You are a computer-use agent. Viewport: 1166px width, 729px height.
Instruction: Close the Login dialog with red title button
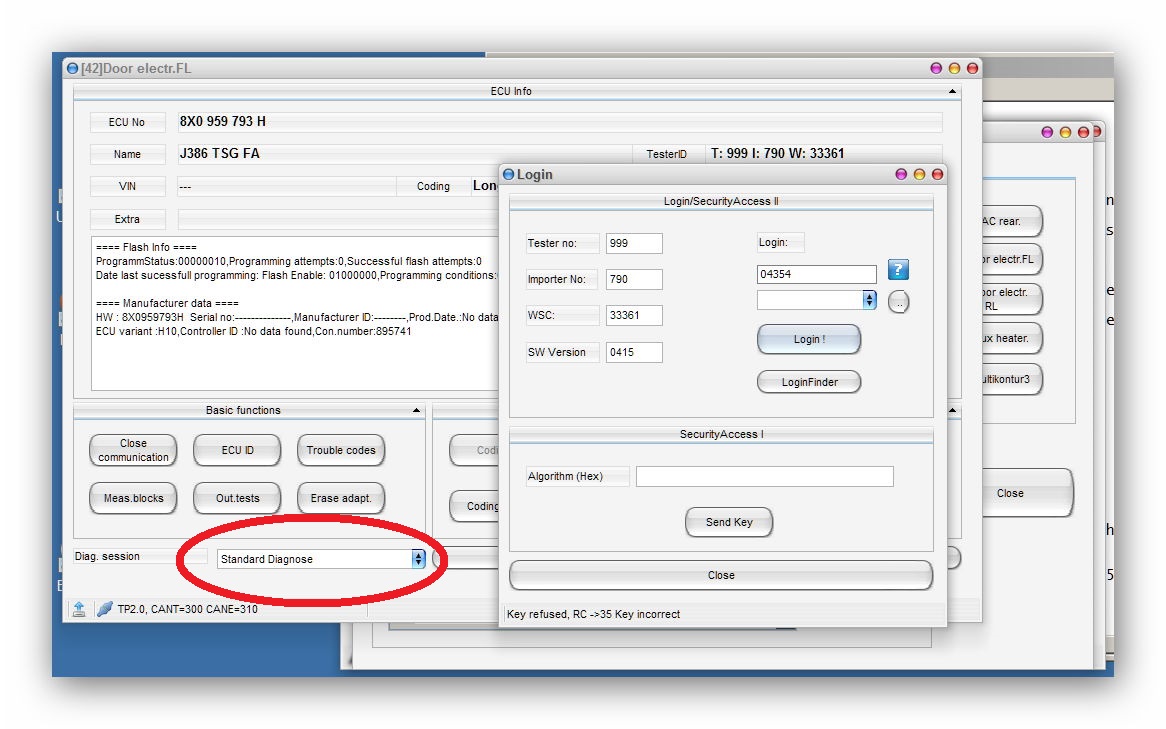(x=937, y=174)
